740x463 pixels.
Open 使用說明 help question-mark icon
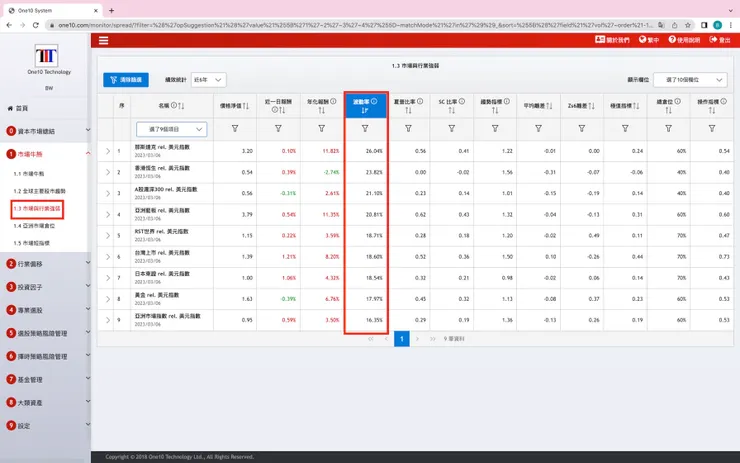pos(672,40)
